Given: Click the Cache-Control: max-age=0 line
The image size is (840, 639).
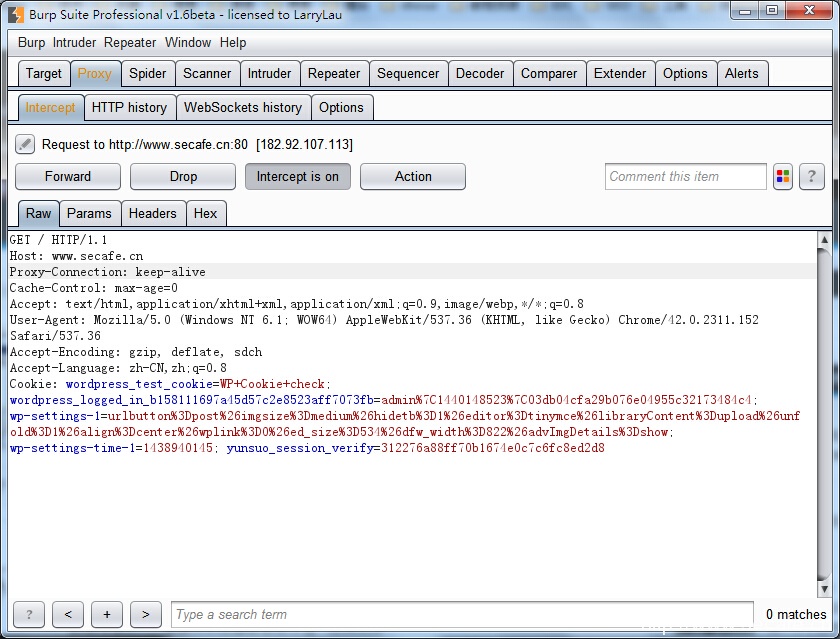Looking at the screenshot, I should coord(94,288).
